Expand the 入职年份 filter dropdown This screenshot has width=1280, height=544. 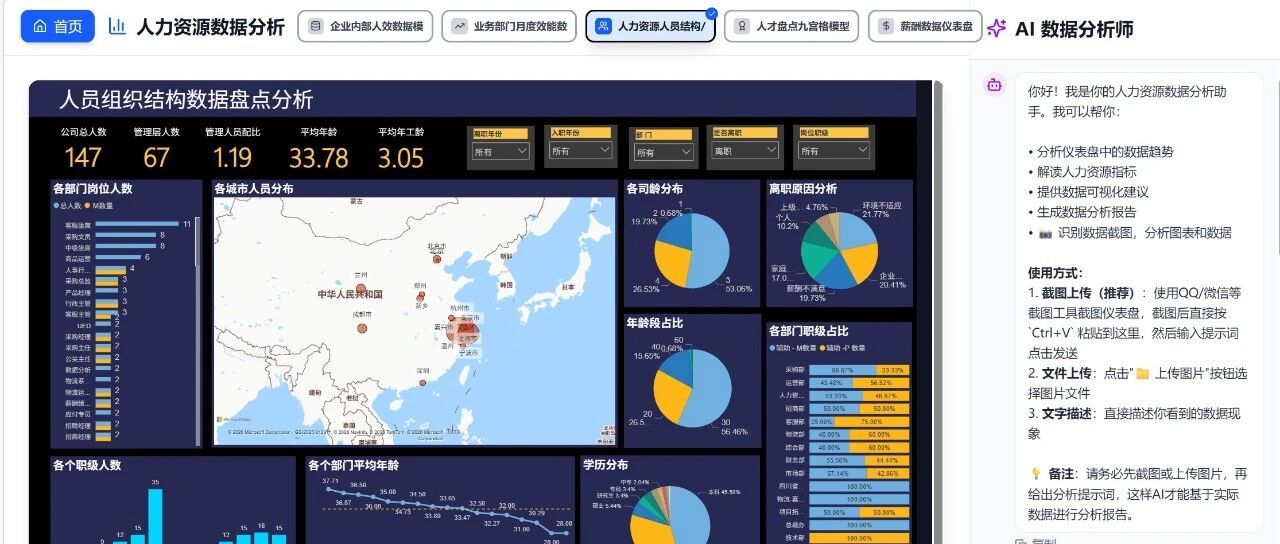580,151
